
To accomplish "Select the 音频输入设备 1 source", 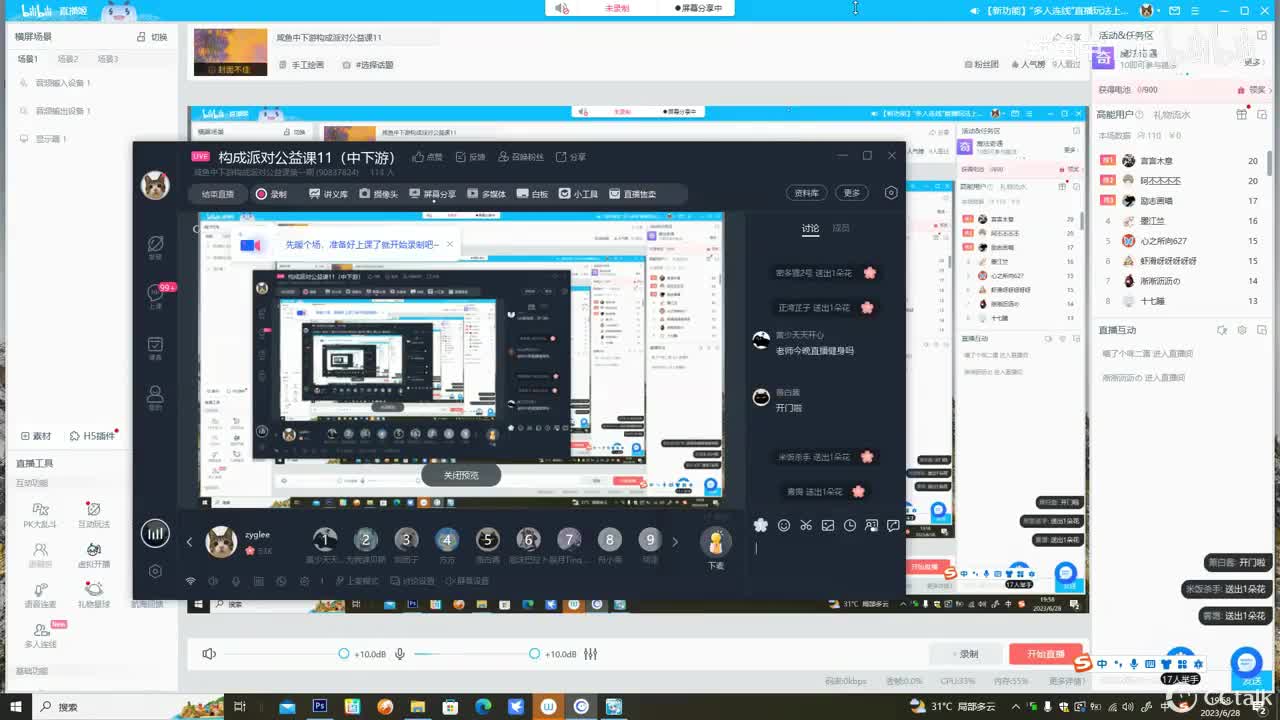I will (x=56, y=83).
